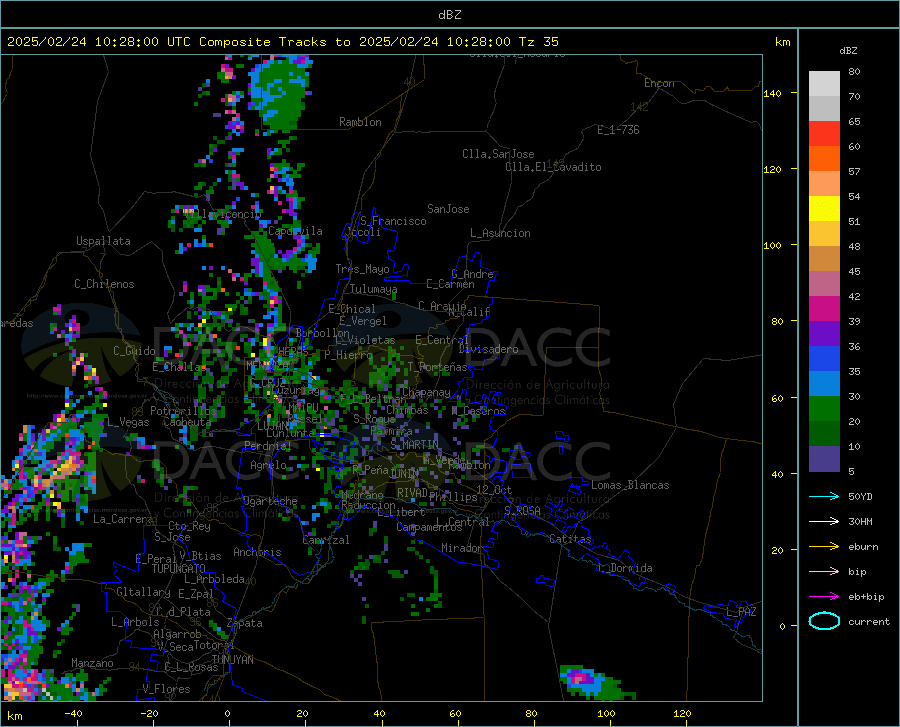This screenshot has width=900, height=727.
Task: Click the La_Carrera label
Action: tap(123, 519)
